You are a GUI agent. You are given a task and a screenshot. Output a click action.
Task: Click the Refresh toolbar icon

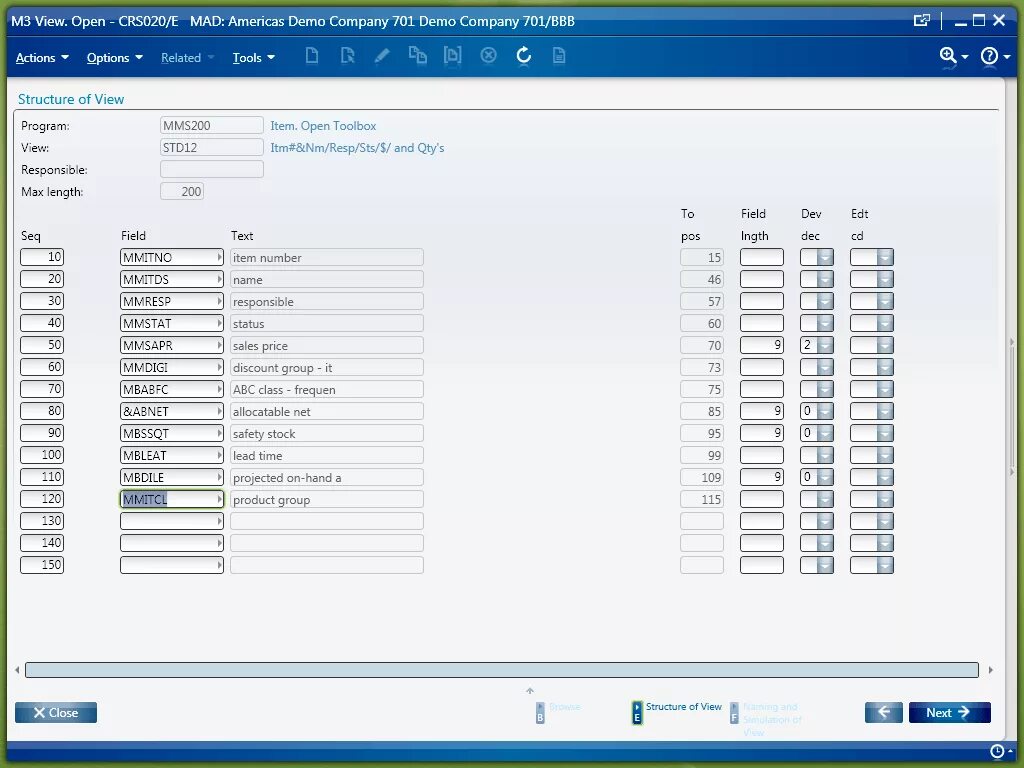coord(524,56)
